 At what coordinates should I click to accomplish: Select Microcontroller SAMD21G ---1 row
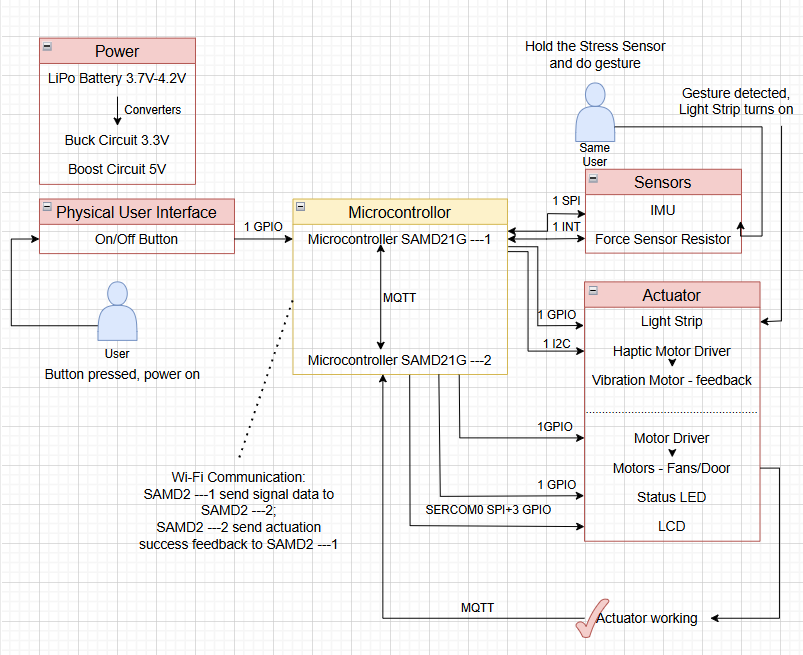(x=400, y=239)
